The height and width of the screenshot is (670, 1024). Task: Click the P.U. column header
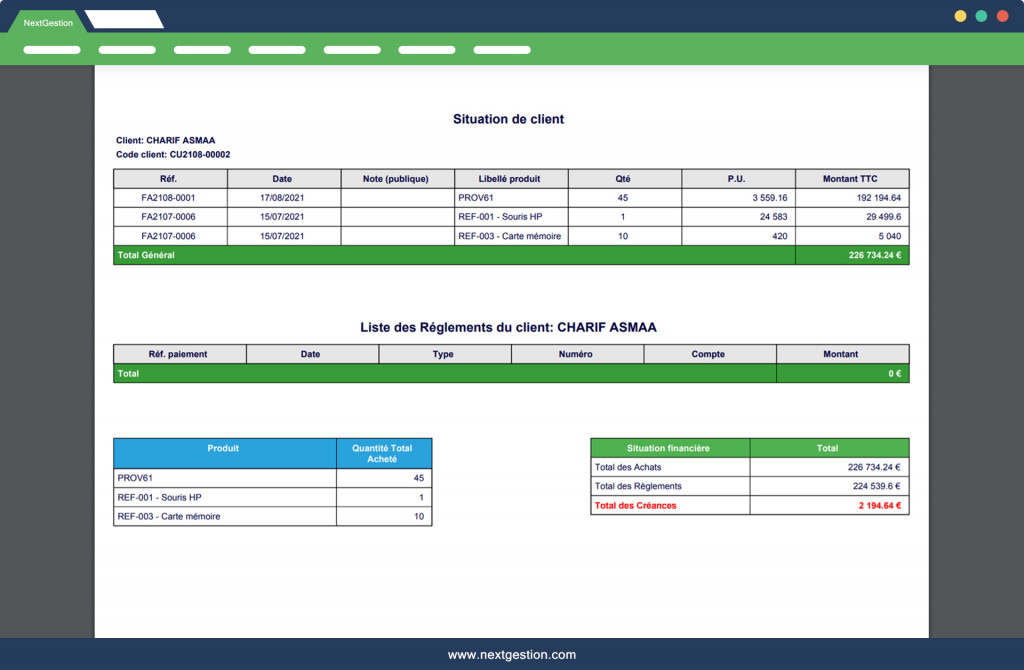click(x=739, y=179)
